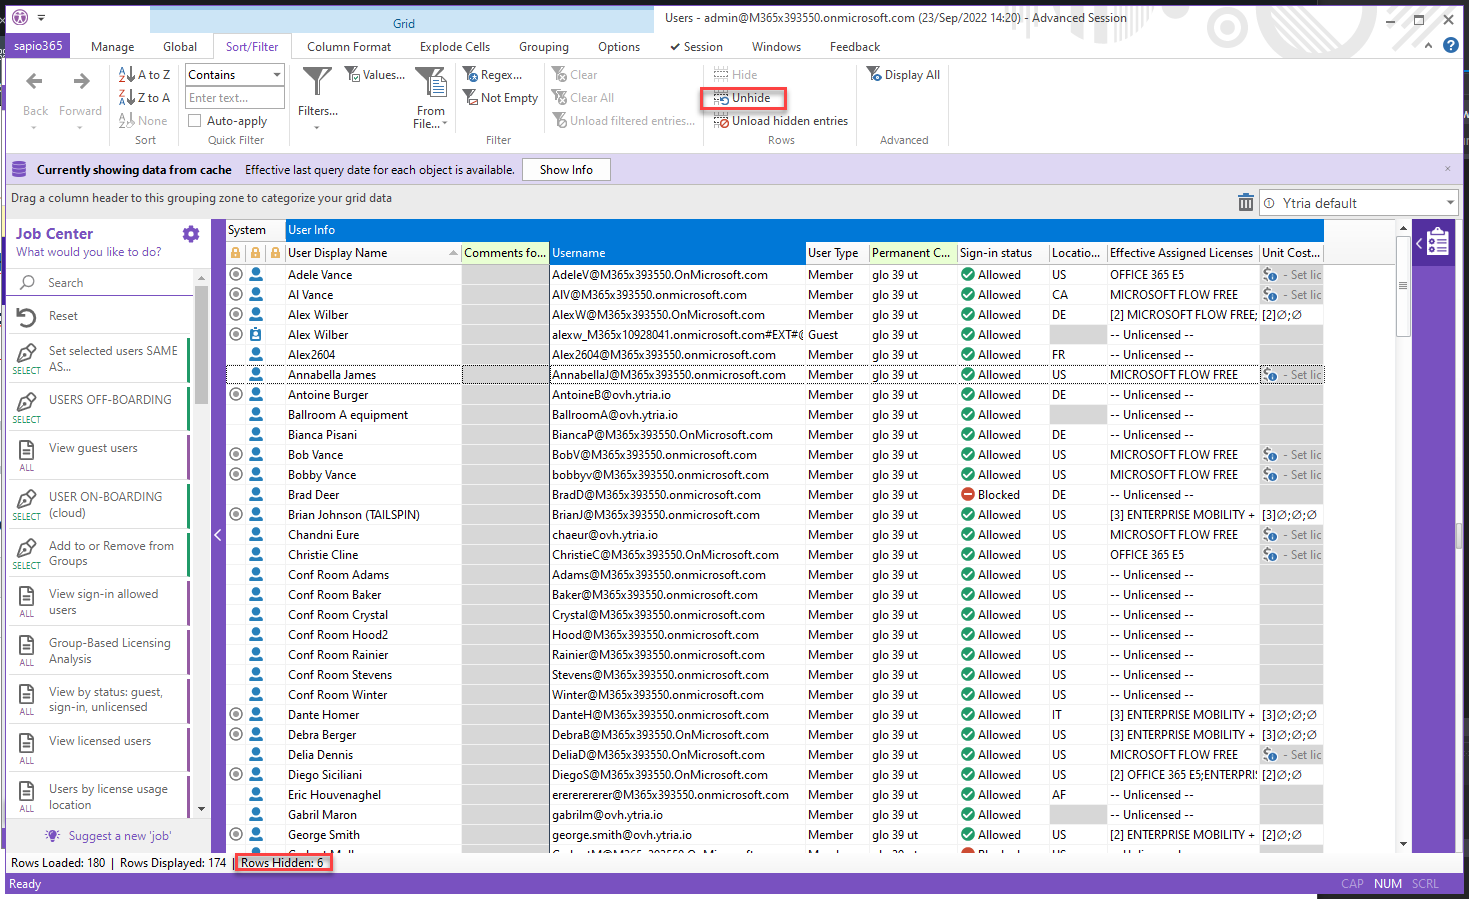
Task: Click the Unhide rows icon
Action: point(721,98)
